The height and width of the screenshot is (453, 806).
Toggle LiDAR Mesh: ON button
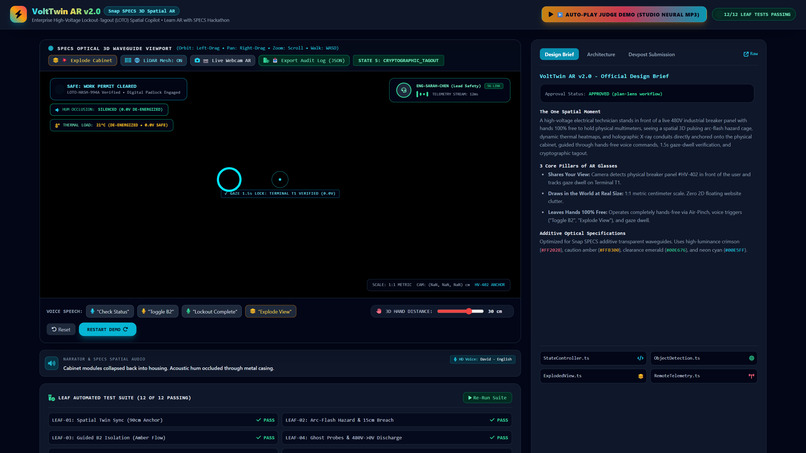pos(154,60)
